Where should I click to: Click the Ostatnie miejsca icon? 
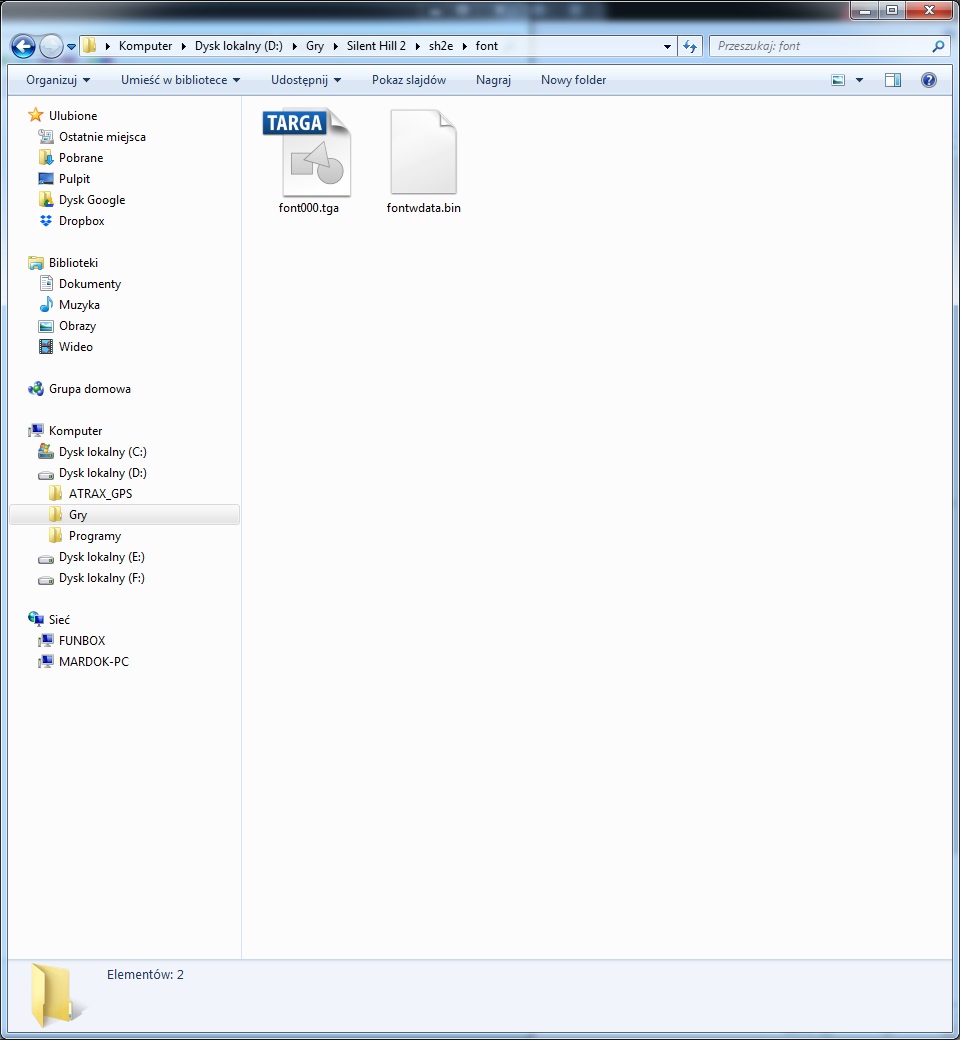[x=45, y=136]
